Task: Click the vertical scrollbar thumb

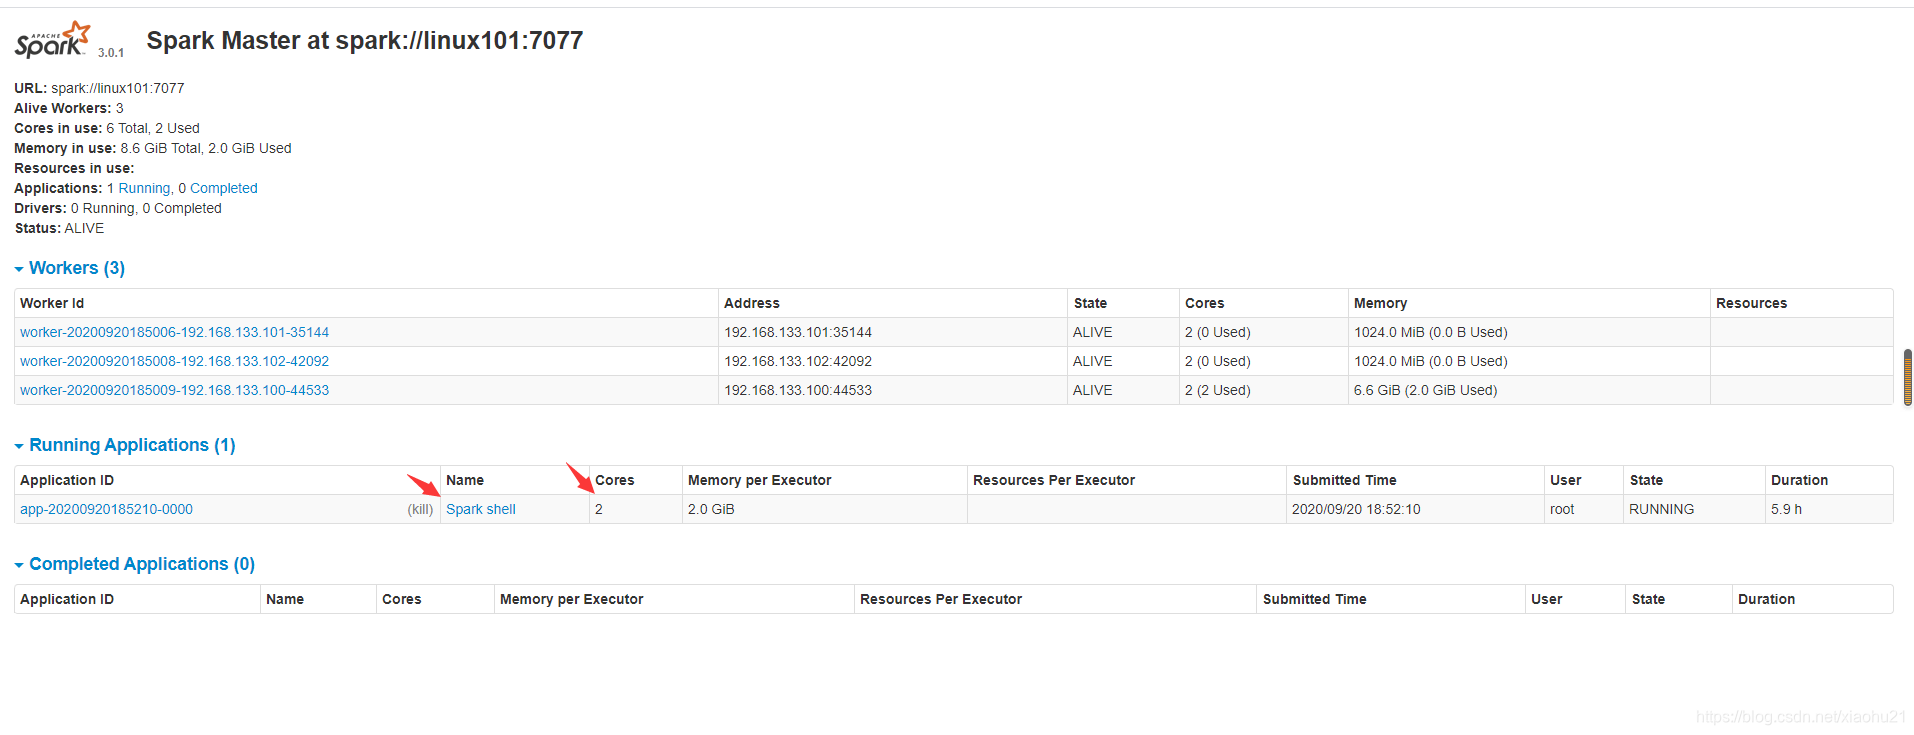Action: click(1908, 377)
